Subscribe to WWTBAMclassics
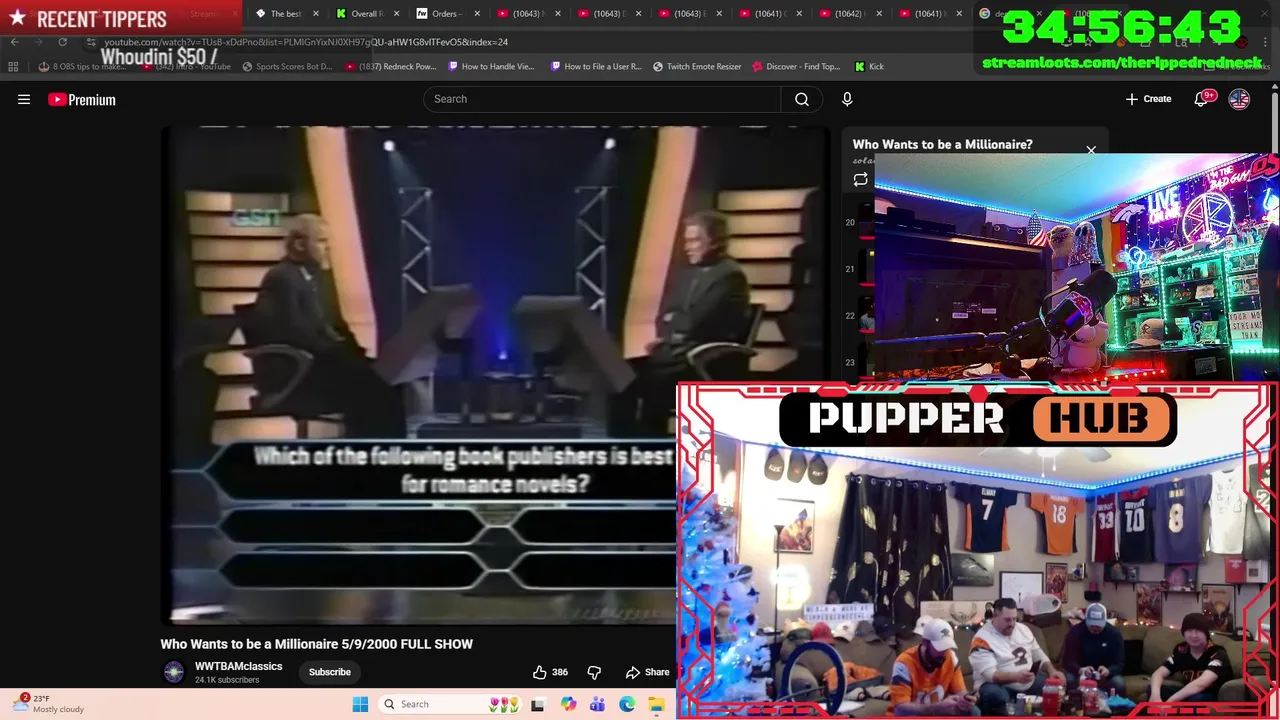The width and height of the screenshot is (1280, 720). (x=329, y=672)
